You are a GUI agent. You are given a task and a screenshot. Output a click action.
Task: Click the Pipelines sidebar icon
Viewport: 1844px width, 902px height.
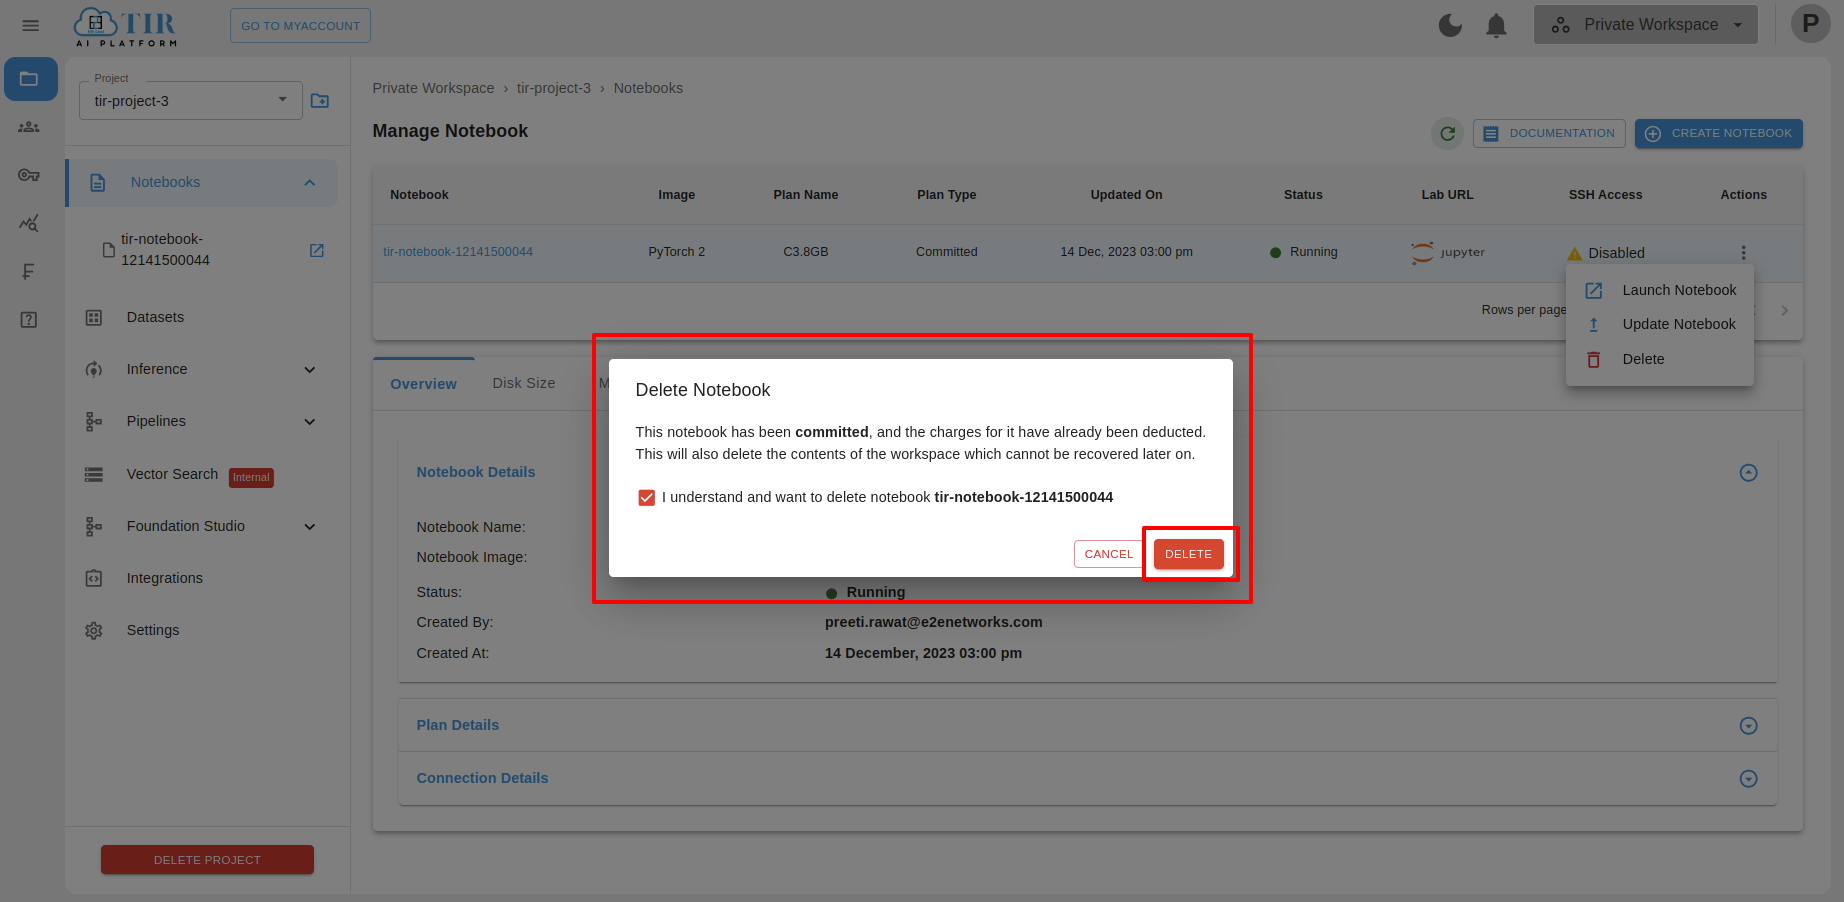coord(94,422)
